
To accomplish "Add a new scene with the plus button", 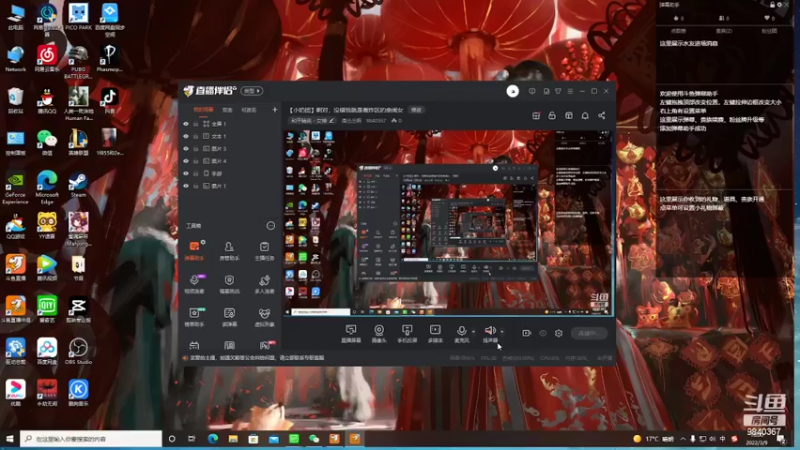I will (274, 110).
